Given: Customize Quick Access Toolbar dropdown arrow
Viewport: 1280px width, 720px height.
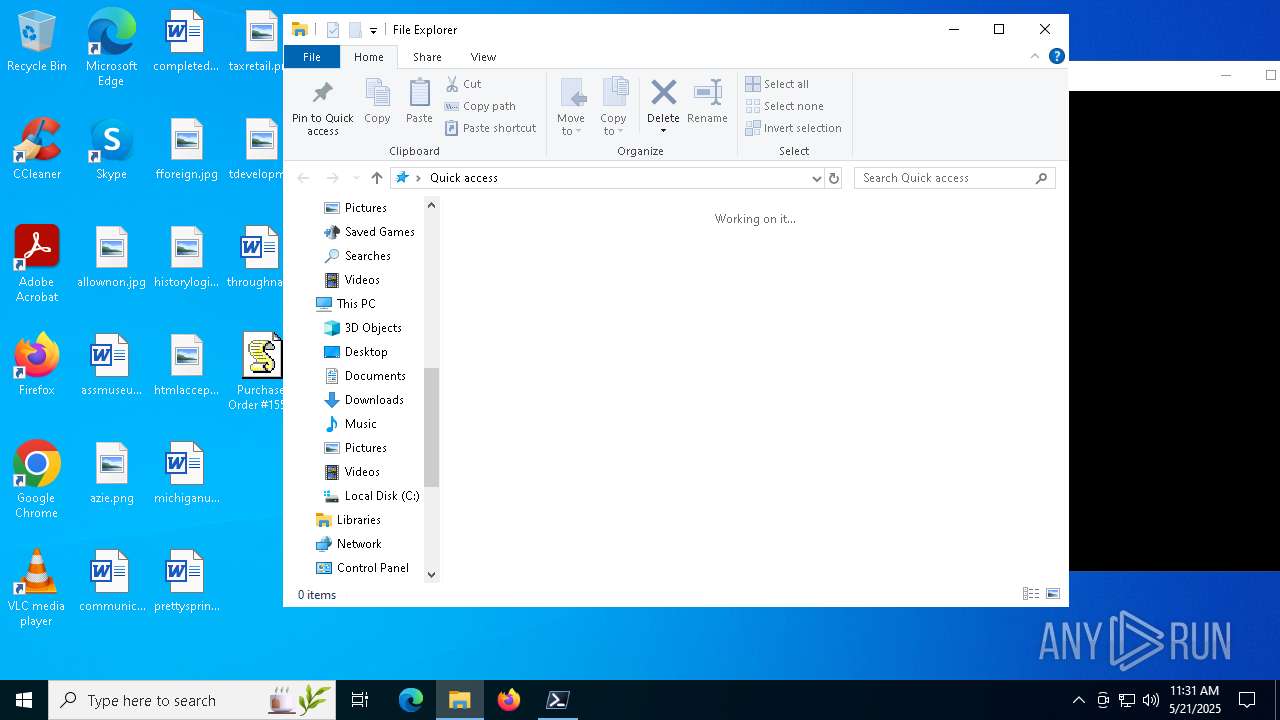Looking at the screenshot, I should pos(373,30).
